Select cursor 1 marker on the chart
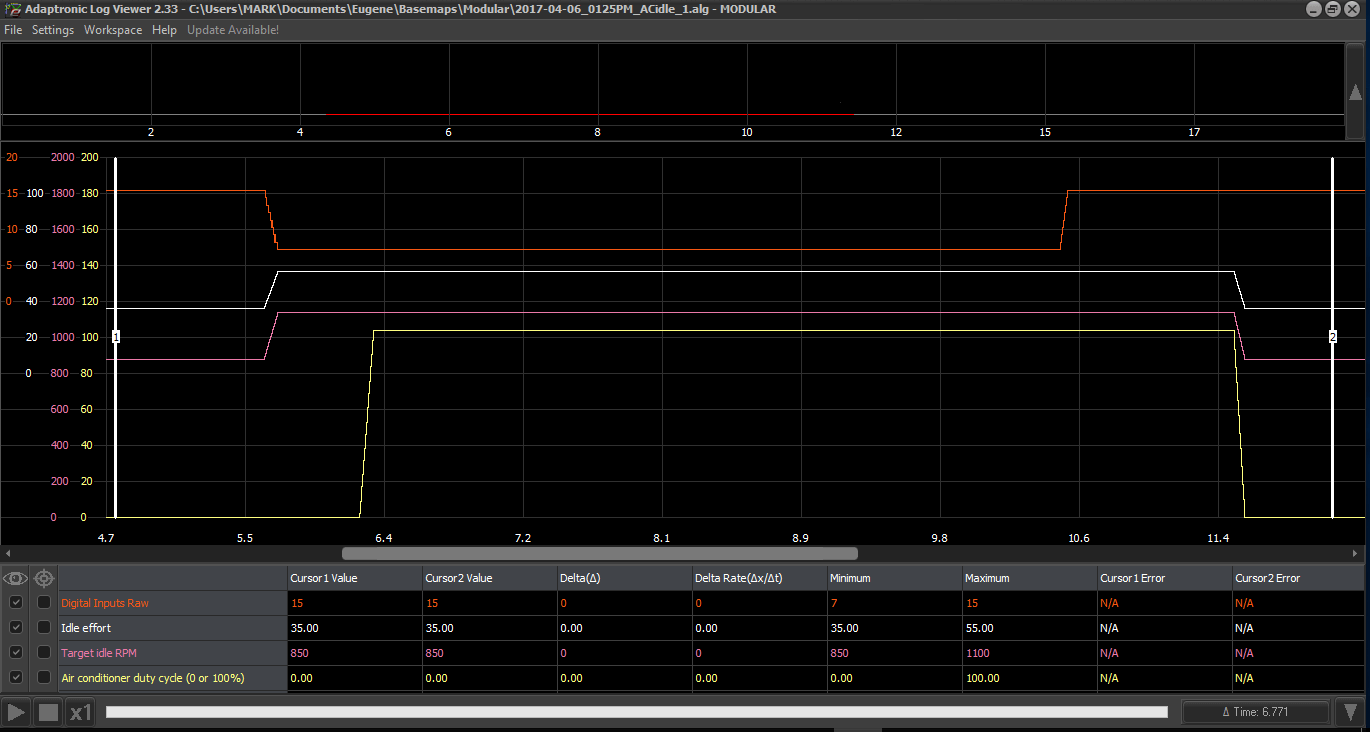This screenshot has height=732, width=1370. point(116,337)
